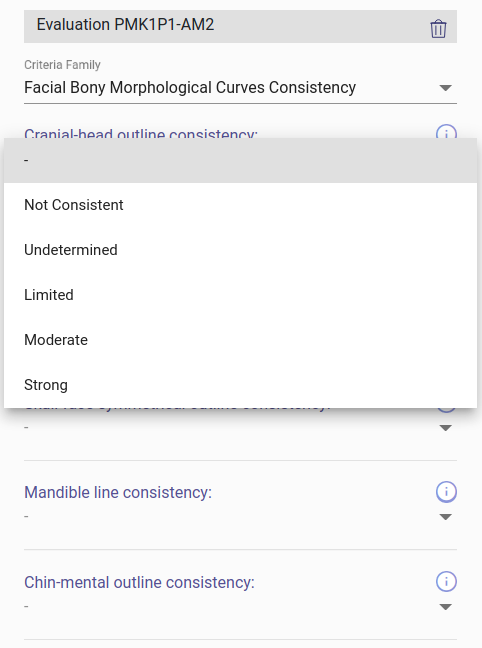This screenshot has height=648, width=482.
Task: Select the Moderate option
Action: [x=240, y=340]
